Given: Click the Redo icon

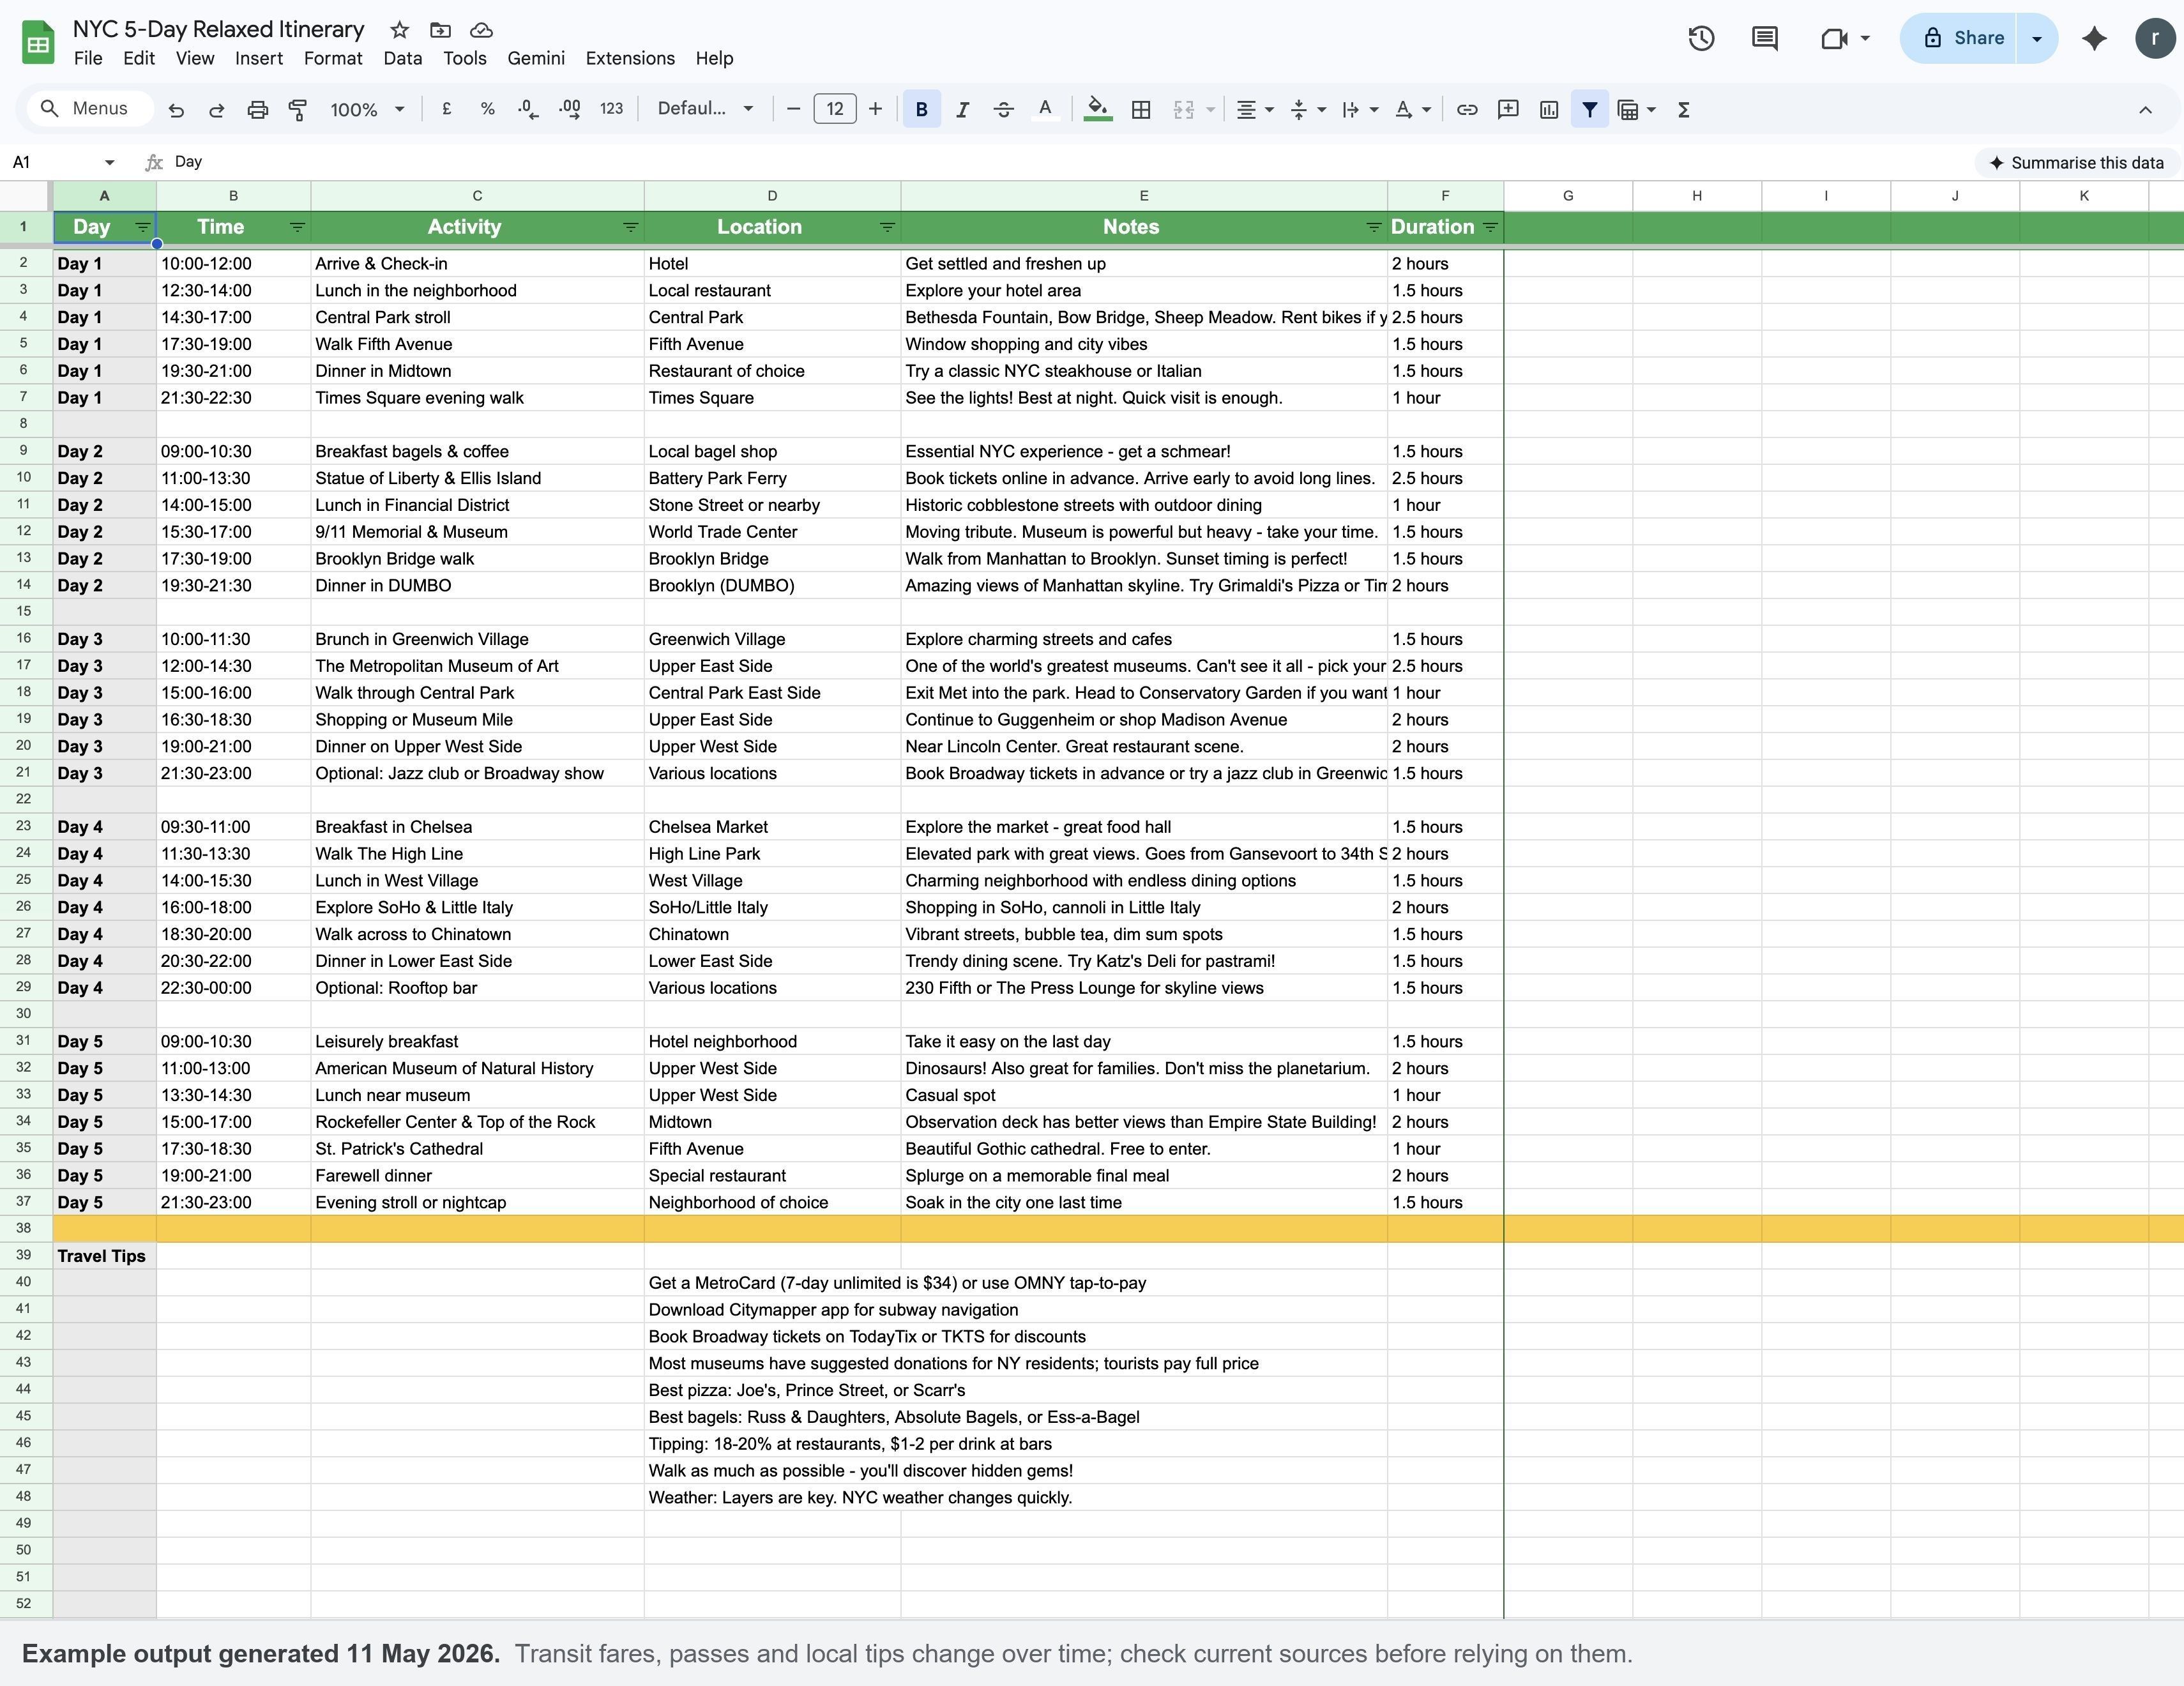Looking at the screenshot, I should [216, 110].
